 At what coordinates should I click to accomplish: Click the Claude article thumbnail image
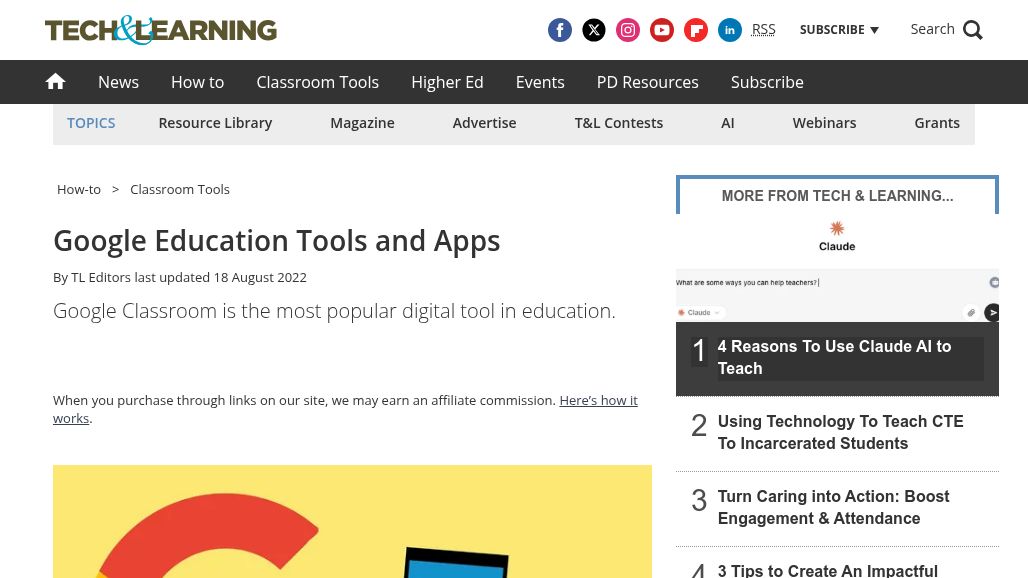tap(837, 269)
